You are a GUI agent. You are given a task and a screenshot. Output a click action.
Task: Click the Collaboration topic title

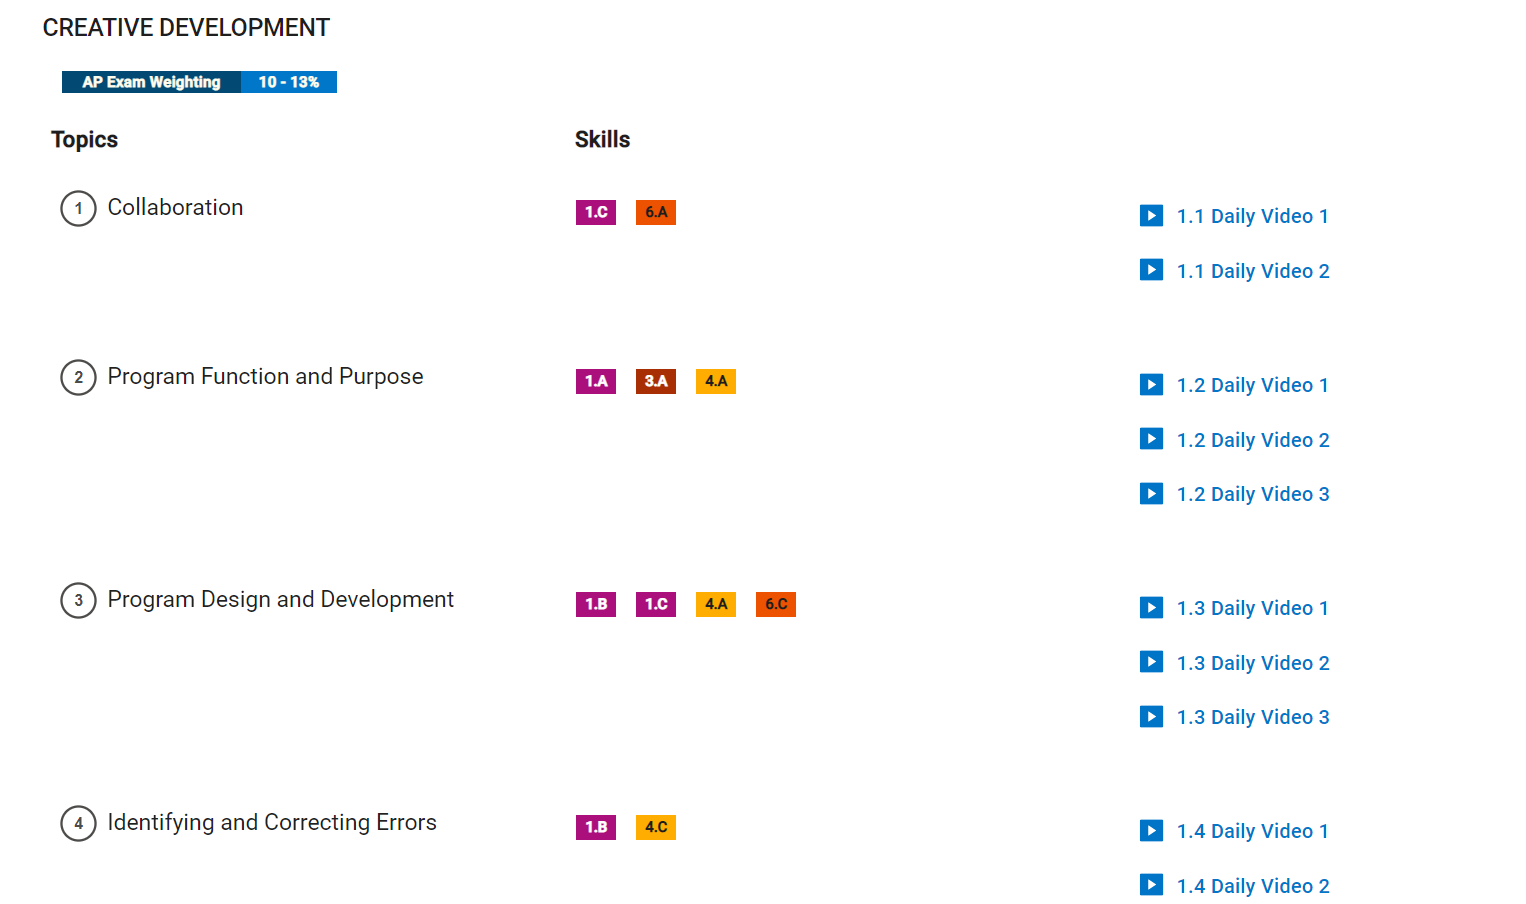click(x=175, y=207)
